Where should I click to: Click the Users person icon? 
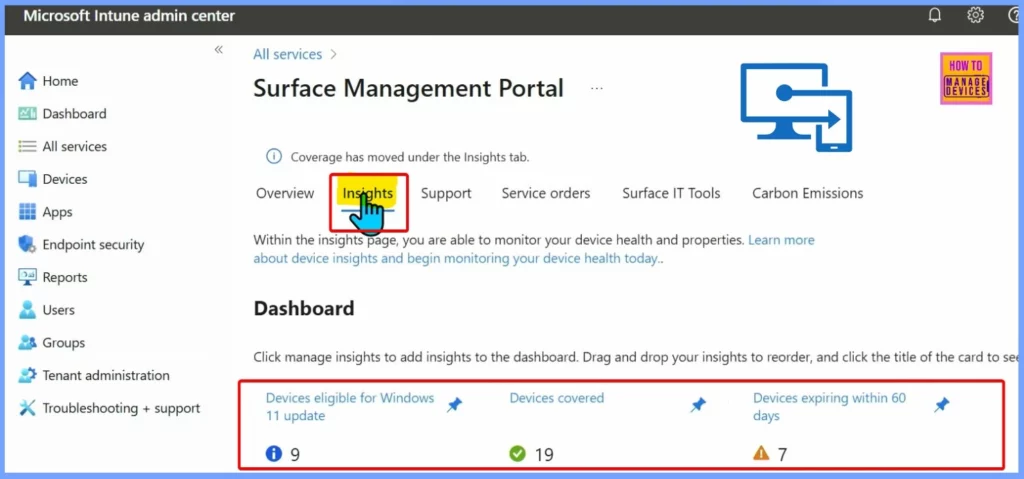pos(27,310)
